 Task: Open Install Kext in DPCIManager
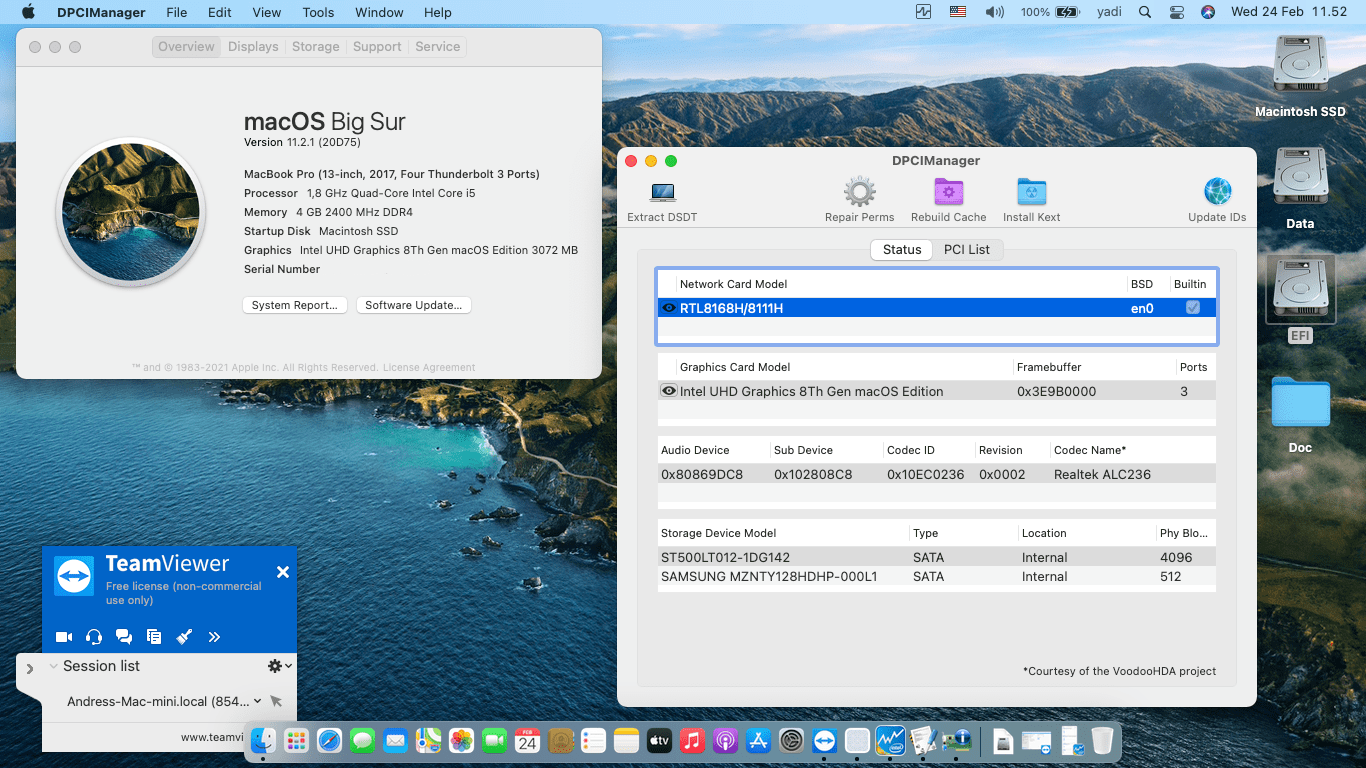[x=1031, y=192]
